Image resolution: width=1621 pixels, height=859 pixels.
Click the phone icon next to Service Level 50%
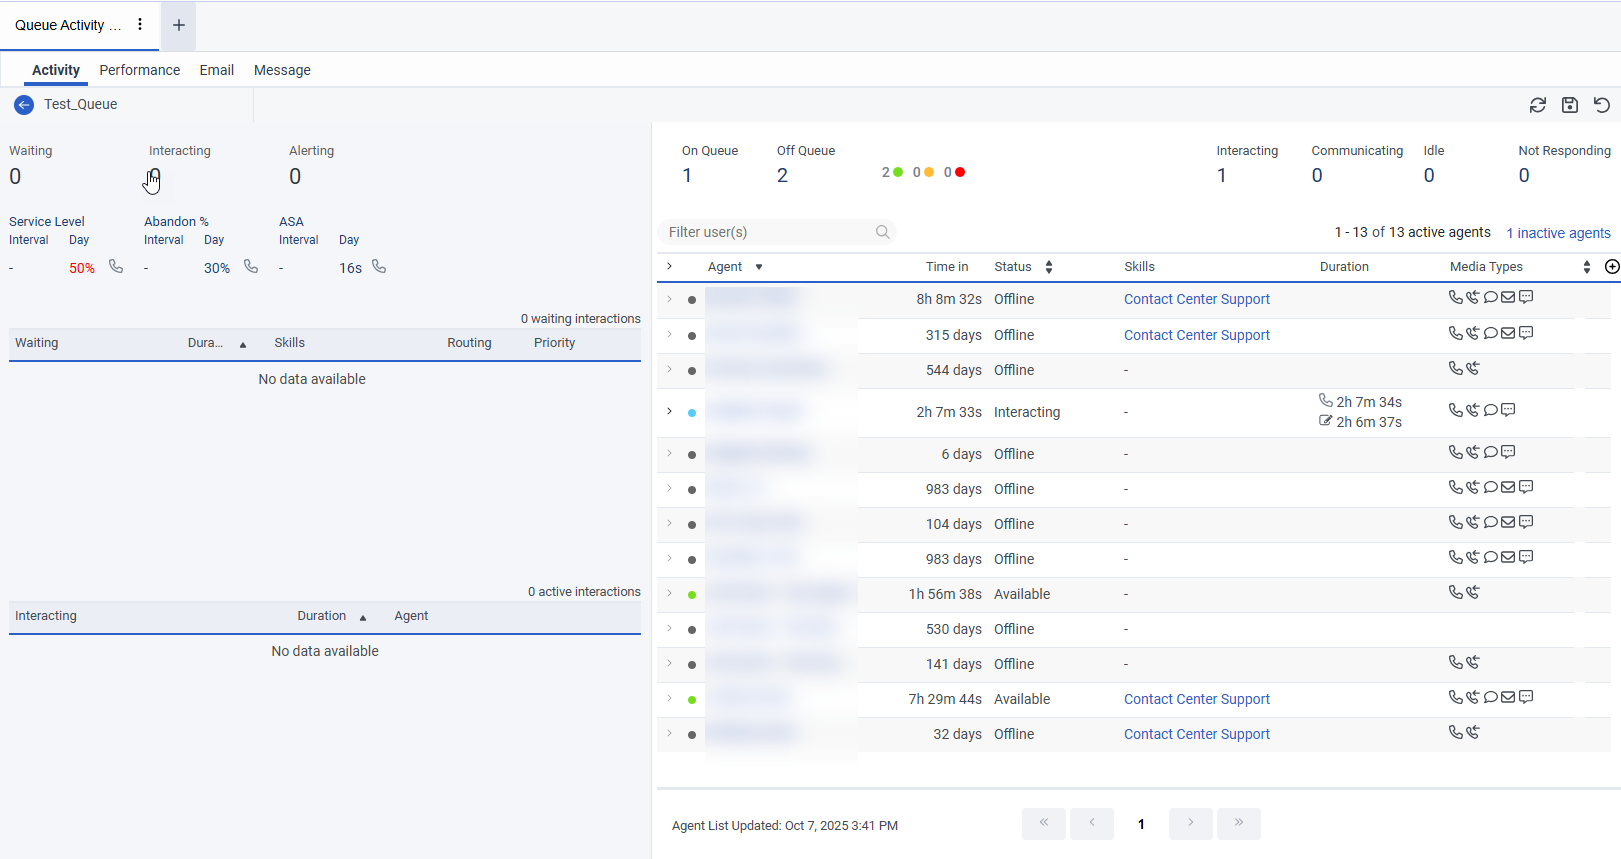[x=116, y=267]
